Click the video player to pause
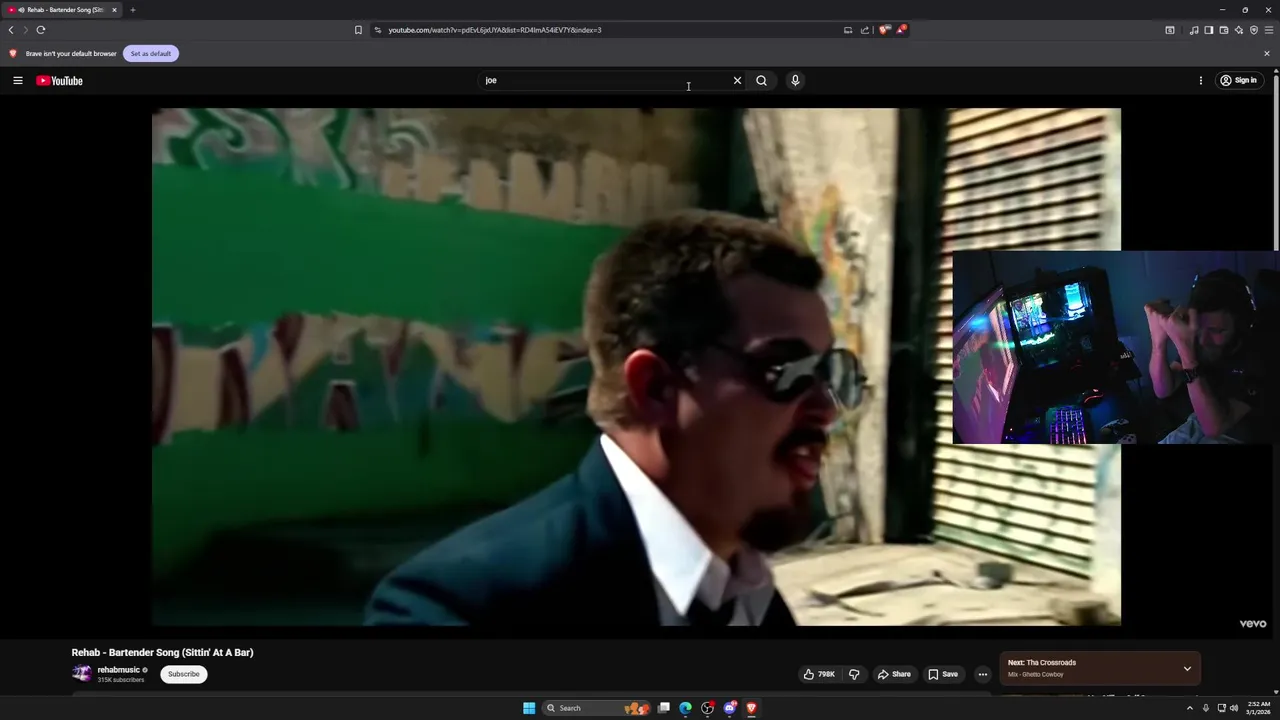 (636, 367)
